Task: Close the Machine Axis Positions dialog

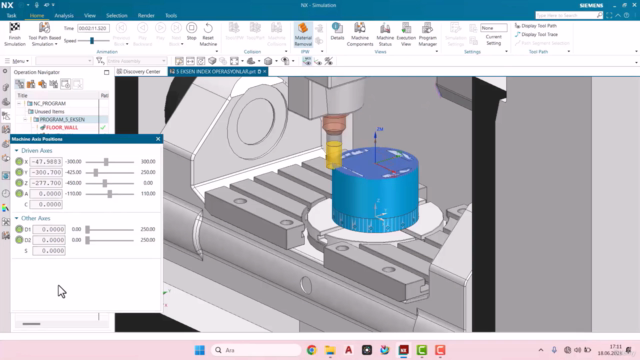Action: [158, 139]
